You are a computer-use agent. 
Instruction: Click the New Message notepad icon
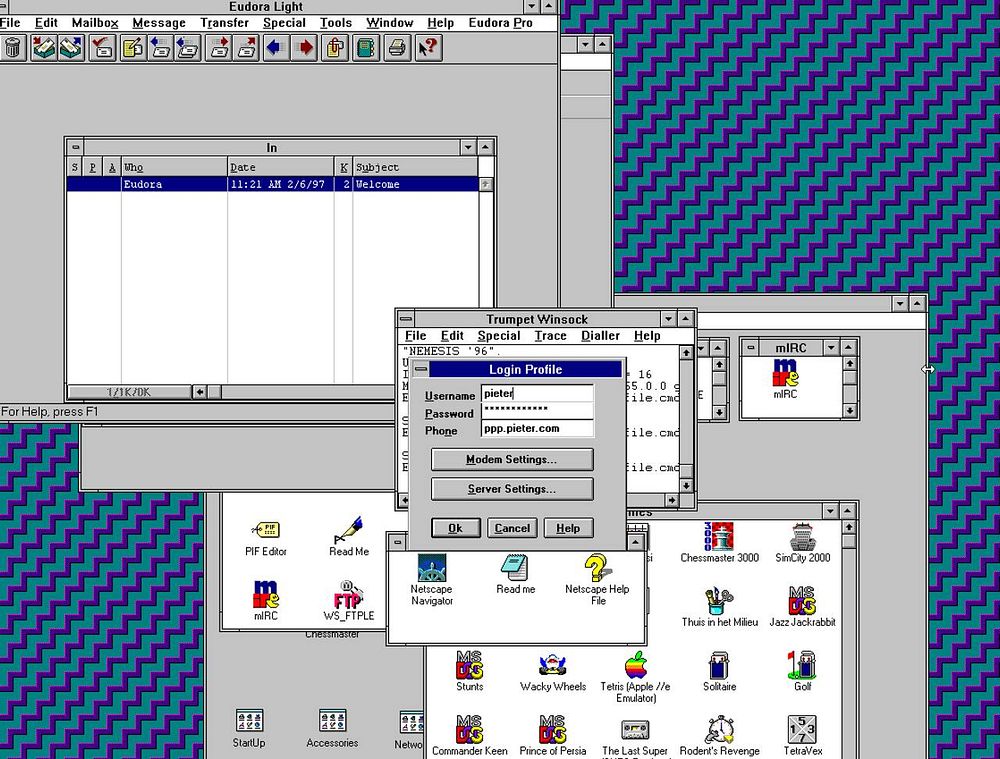coord(132,48)
